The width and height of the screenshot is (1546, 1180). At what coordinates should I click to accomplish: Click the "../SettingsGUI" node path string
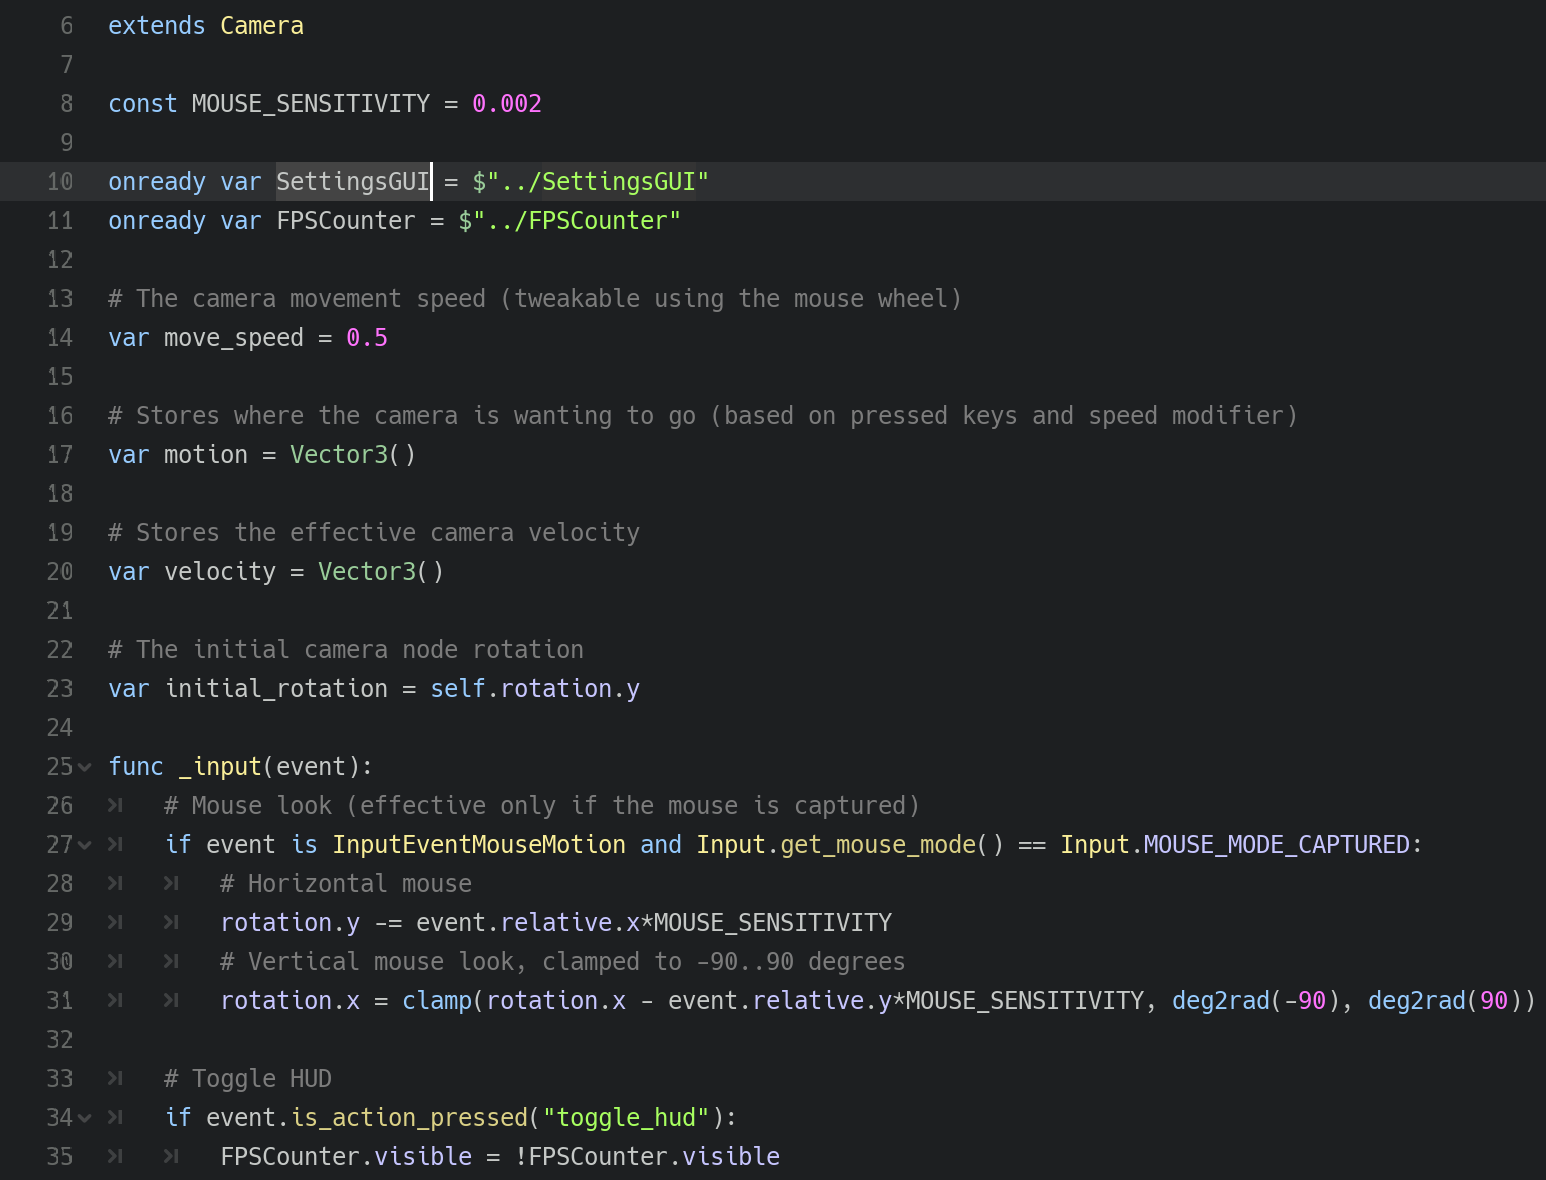click(597, 182)
